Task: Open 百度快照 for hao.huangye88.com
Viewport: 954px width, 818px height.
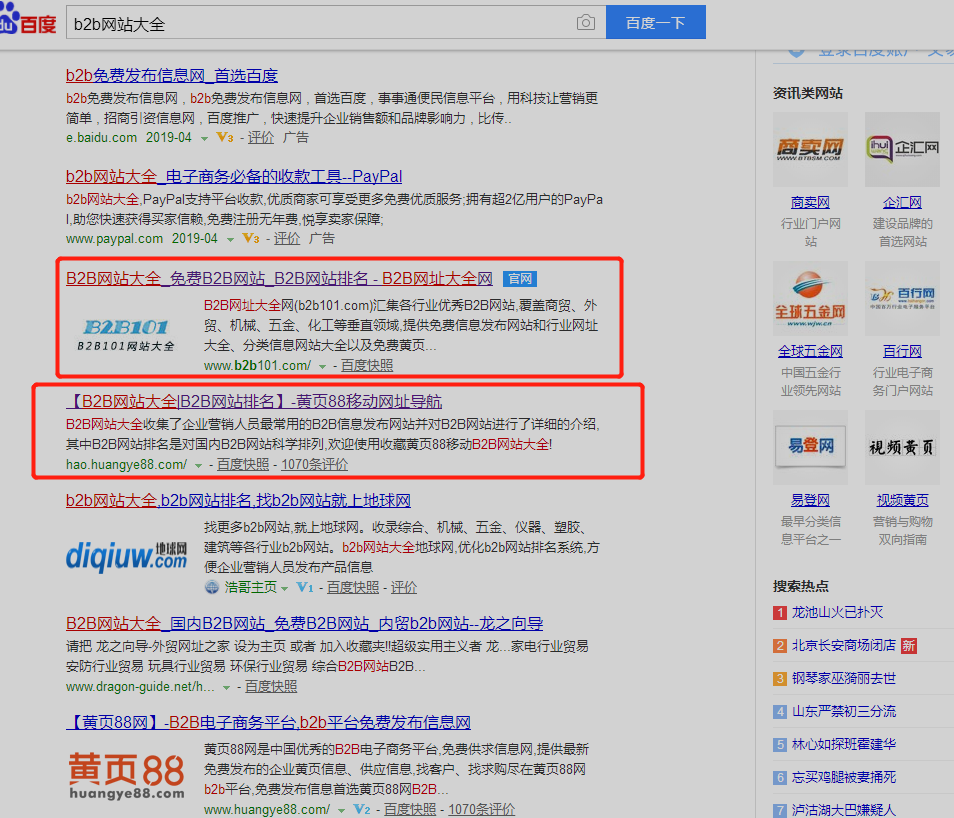Action: pyautogui.click(x=243, y=464)
